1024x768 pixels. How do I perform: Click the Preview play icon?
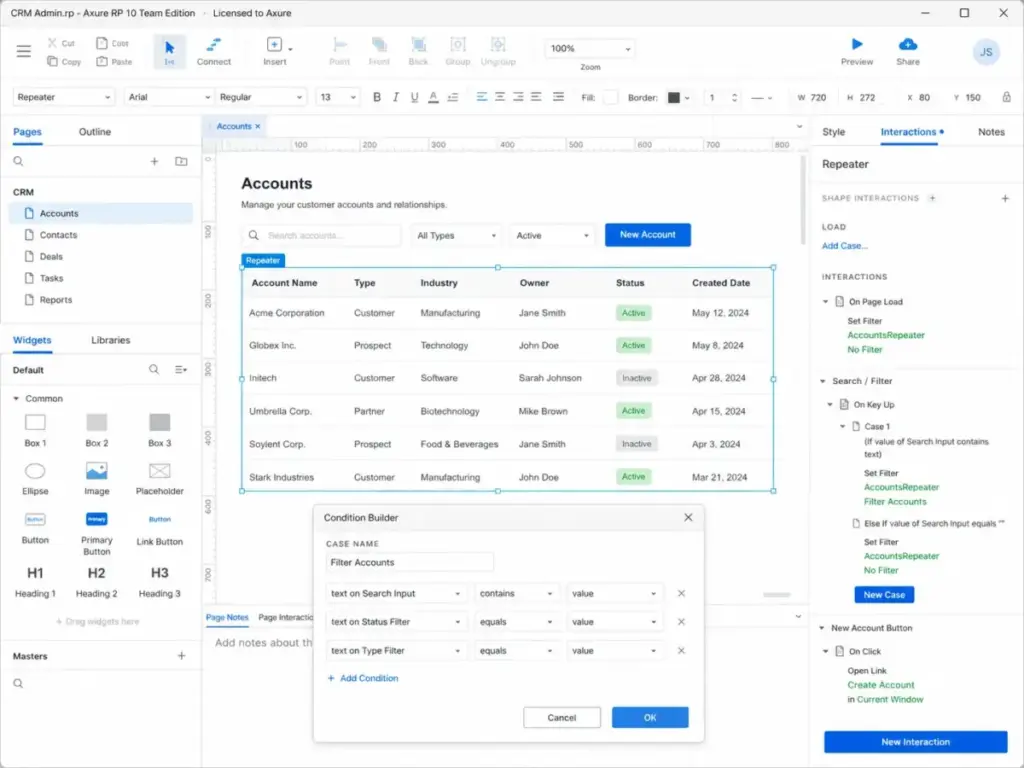click(857, 44)
